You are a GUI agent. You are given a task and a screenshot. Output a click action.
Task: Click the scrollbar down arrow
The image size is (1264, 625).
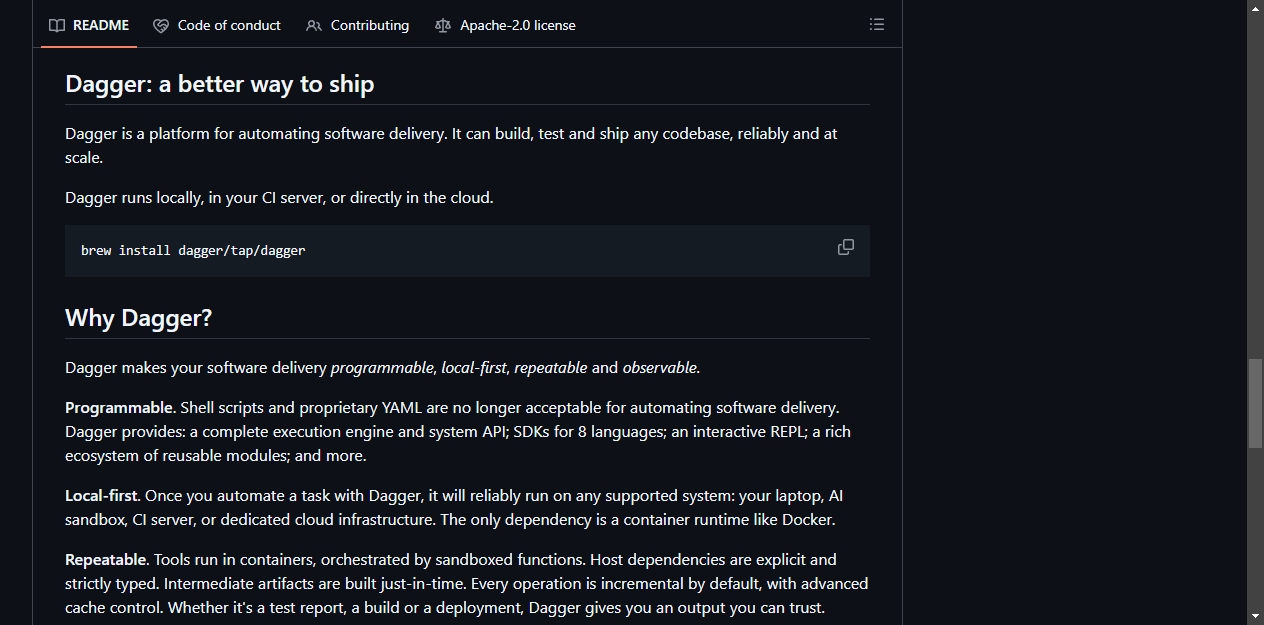tap(1255, 616)
